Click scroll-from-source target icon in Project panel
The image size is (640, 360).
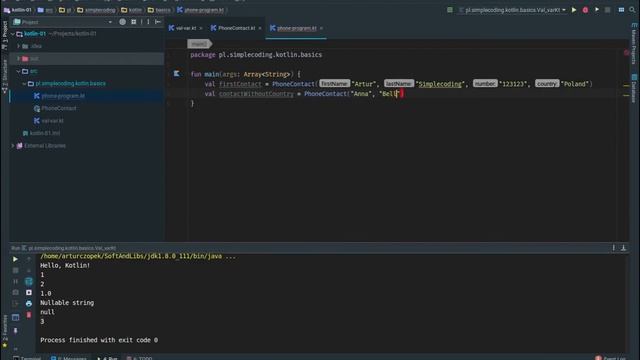coord(122,22)
